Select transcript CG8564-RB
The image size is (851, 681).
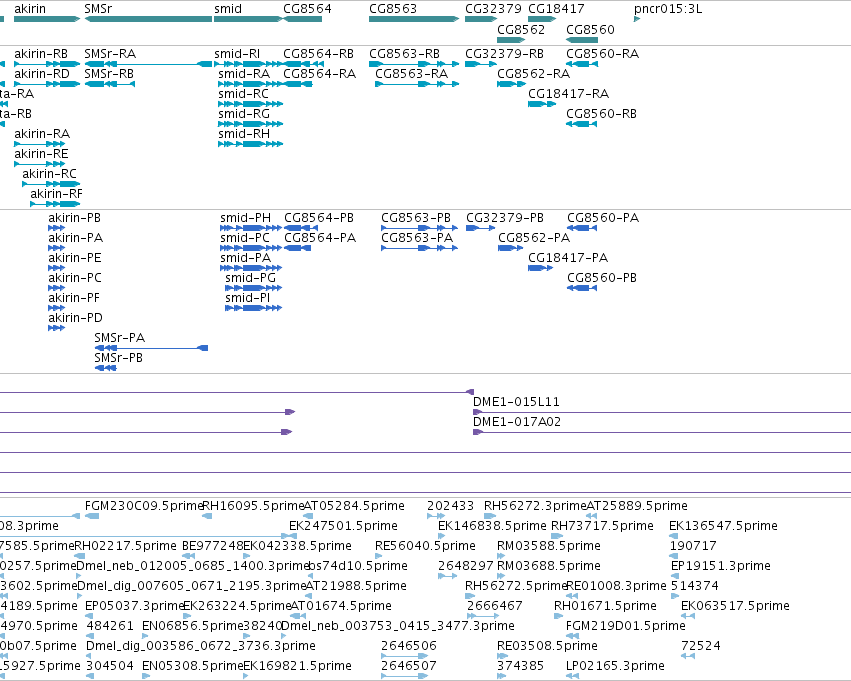319,54
